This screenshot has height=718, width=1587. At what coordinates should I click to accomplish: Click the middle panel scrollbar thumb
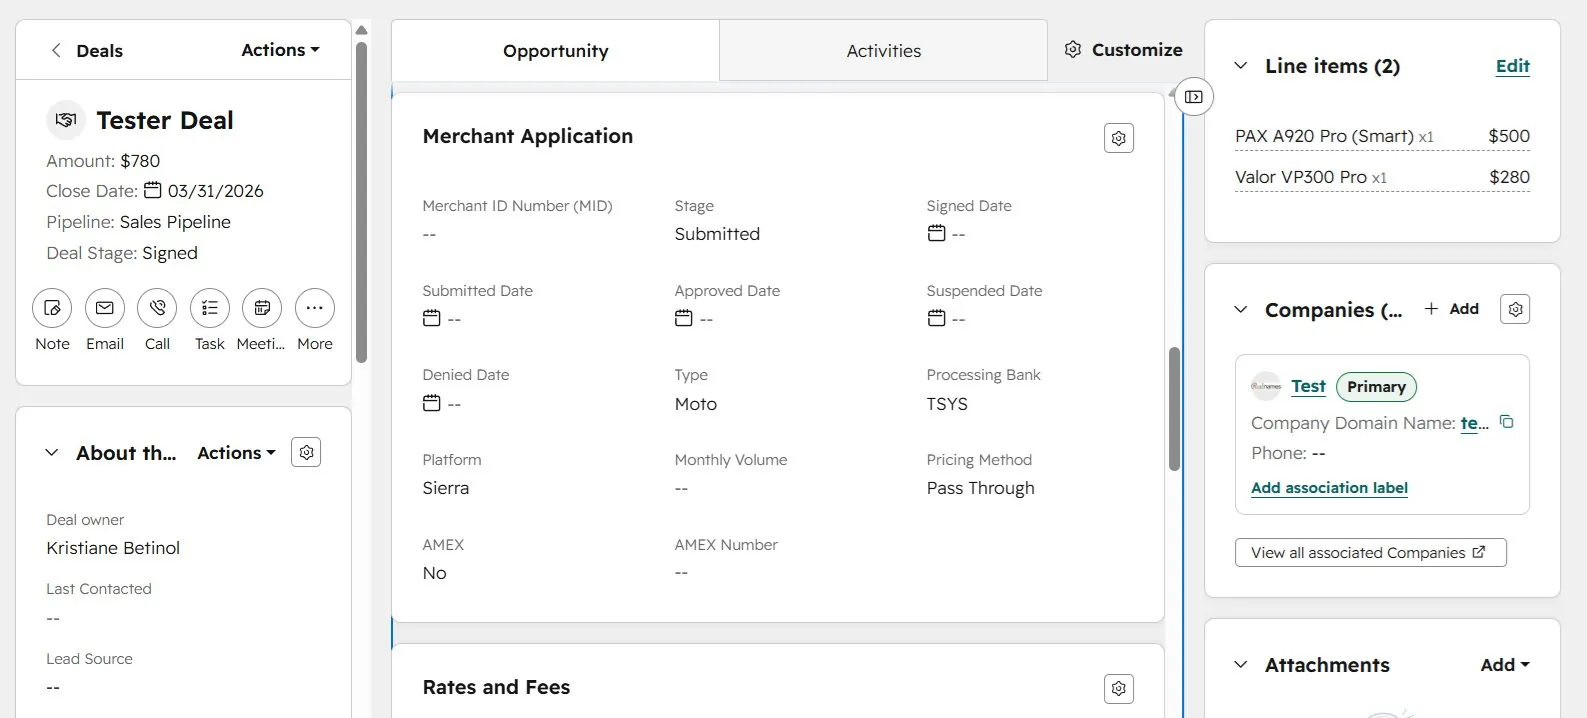point(1175,409)
